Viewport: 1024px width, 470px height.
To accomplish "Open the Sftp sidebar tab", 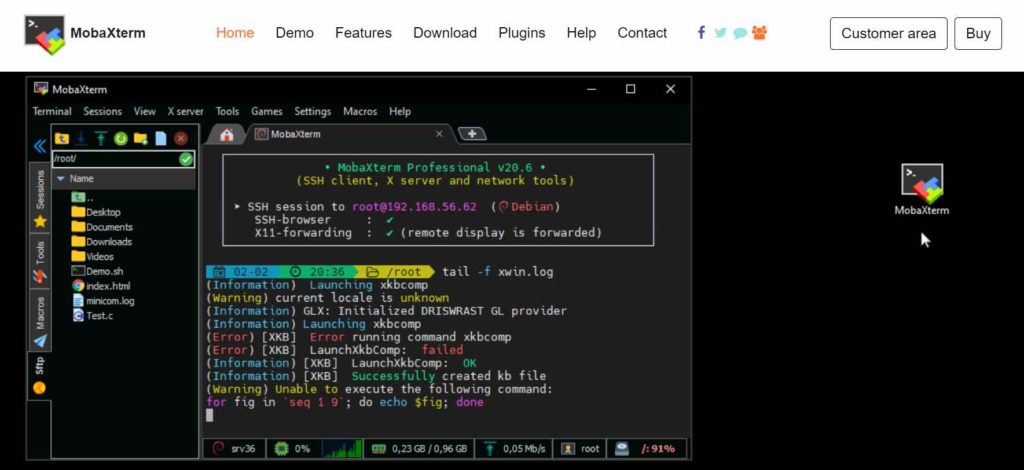I will tap(40, 376).
